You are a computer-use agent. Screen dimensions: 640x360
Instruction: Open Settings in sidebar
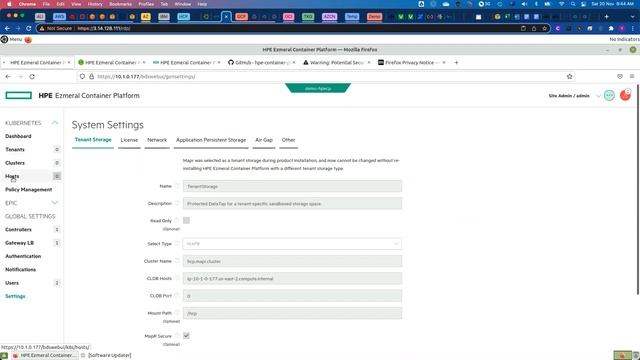(15, 296)
